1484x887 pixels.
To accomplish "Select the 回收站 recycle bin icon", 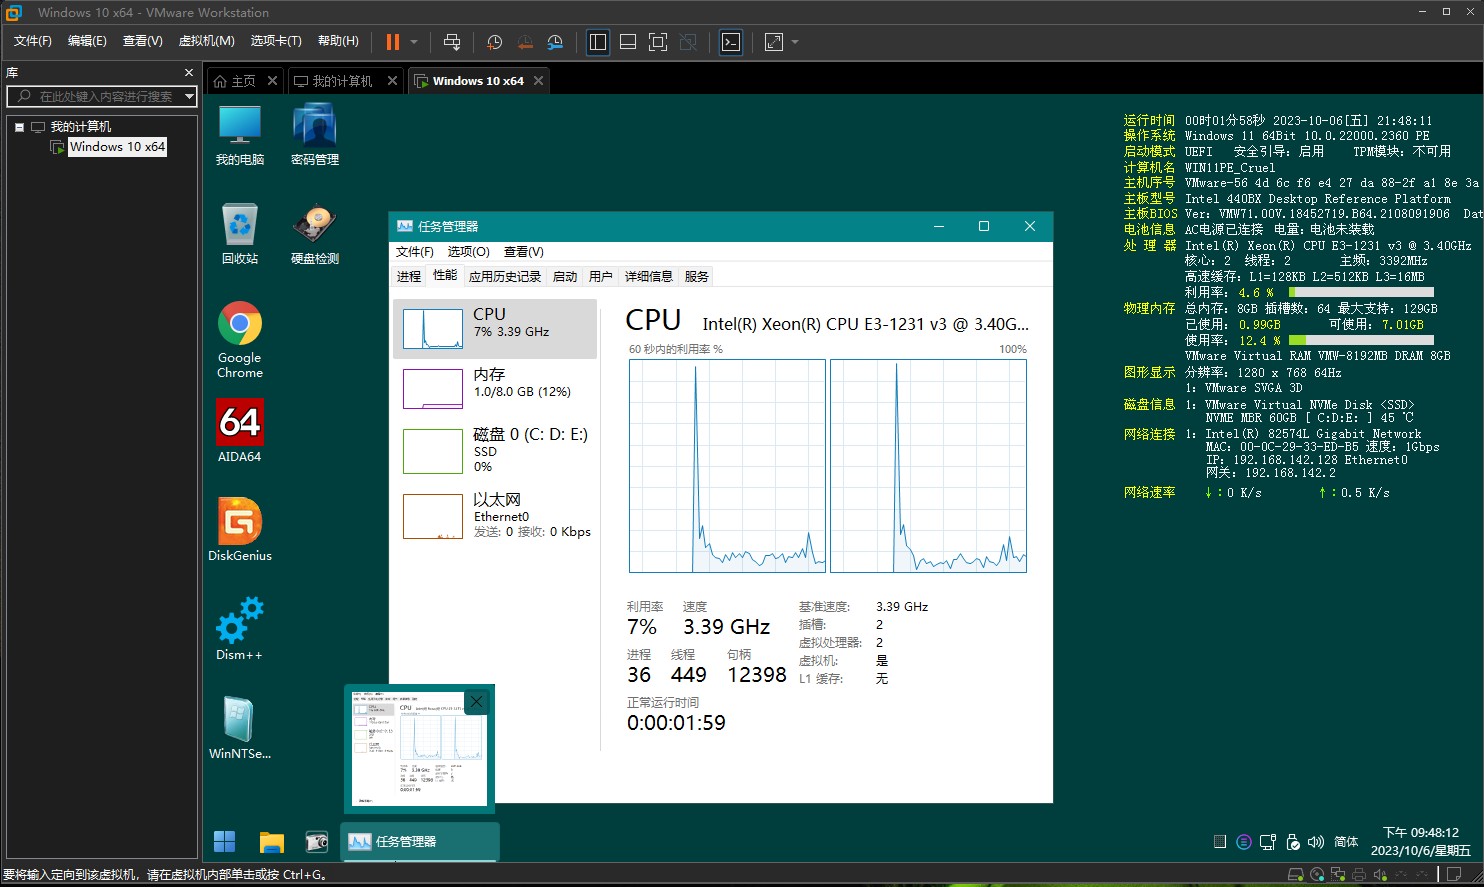I will (x=240, y=234).
